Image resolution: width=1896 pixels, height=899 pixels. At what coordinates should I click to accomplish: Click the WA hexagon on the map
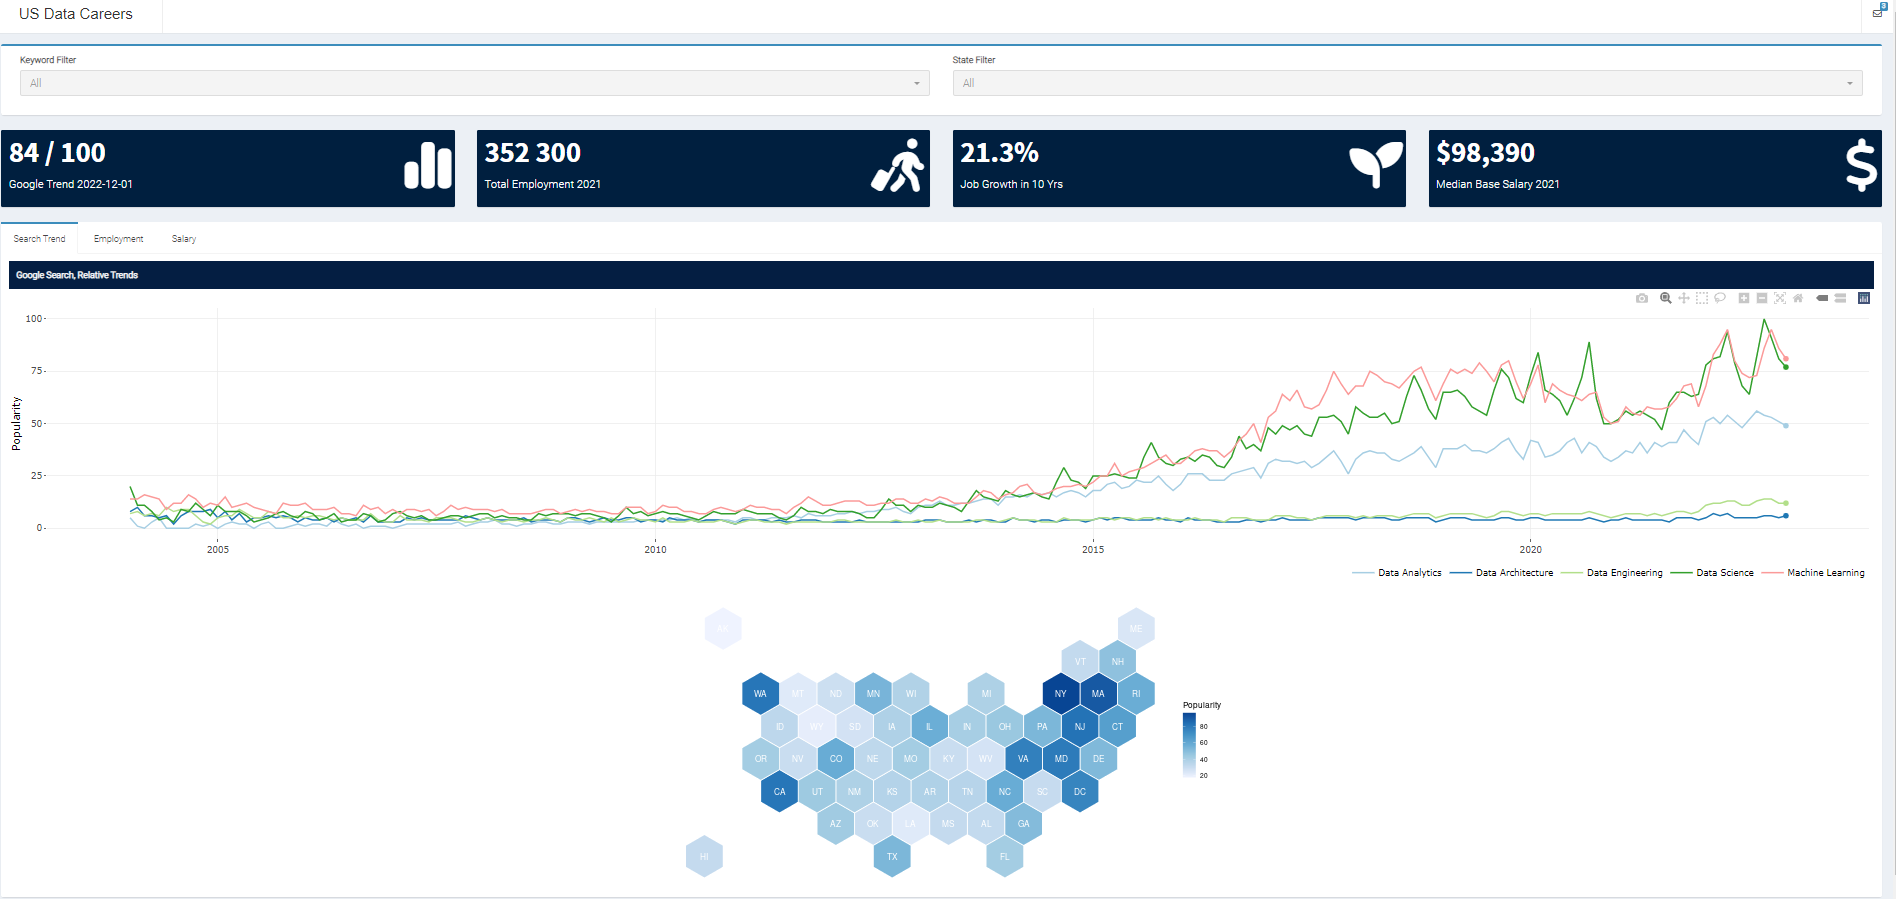[x=760, y=694]
